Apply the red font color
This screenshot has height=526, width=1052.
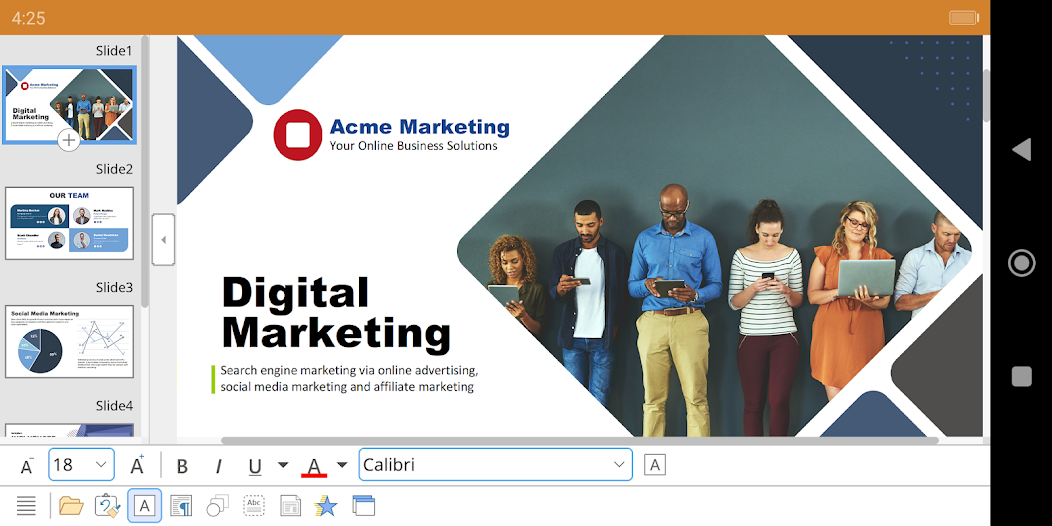314,466
